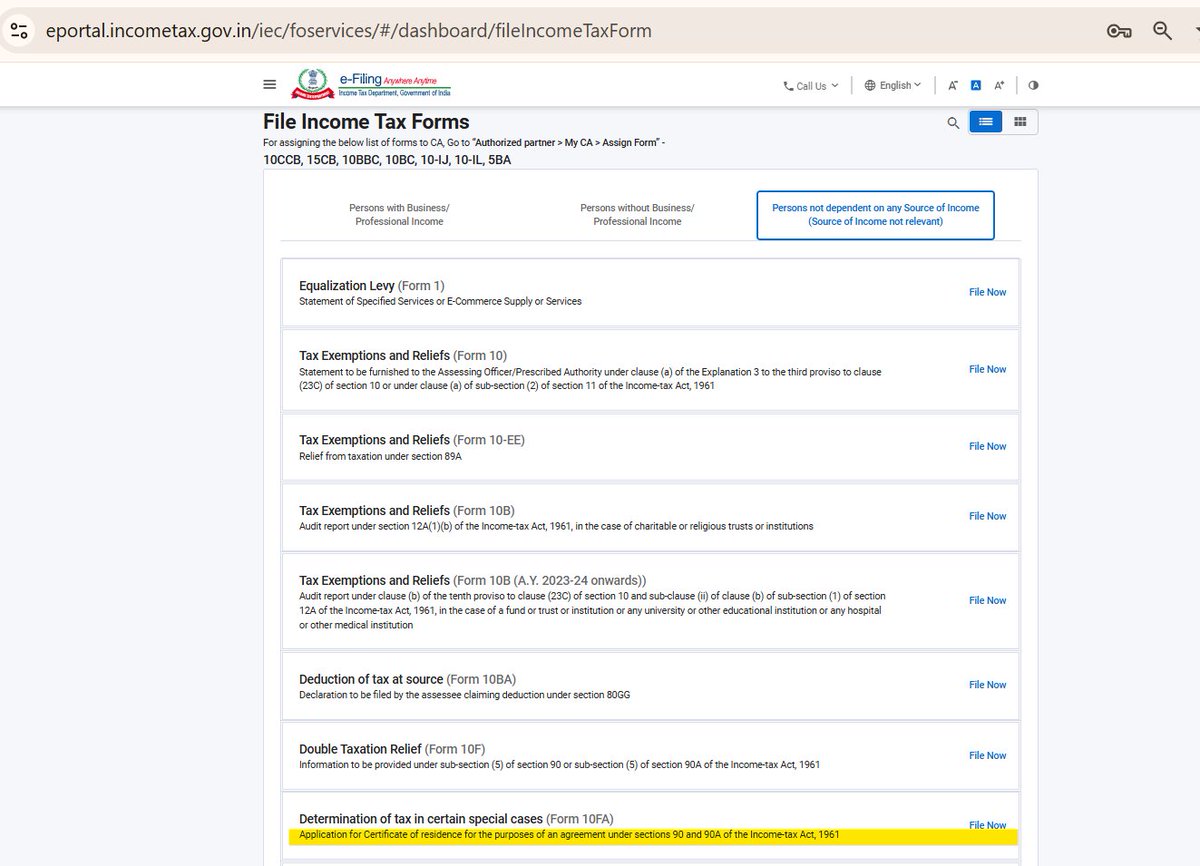Reset font size with default A icon
1200x866 pixels.
click(976, 86)
